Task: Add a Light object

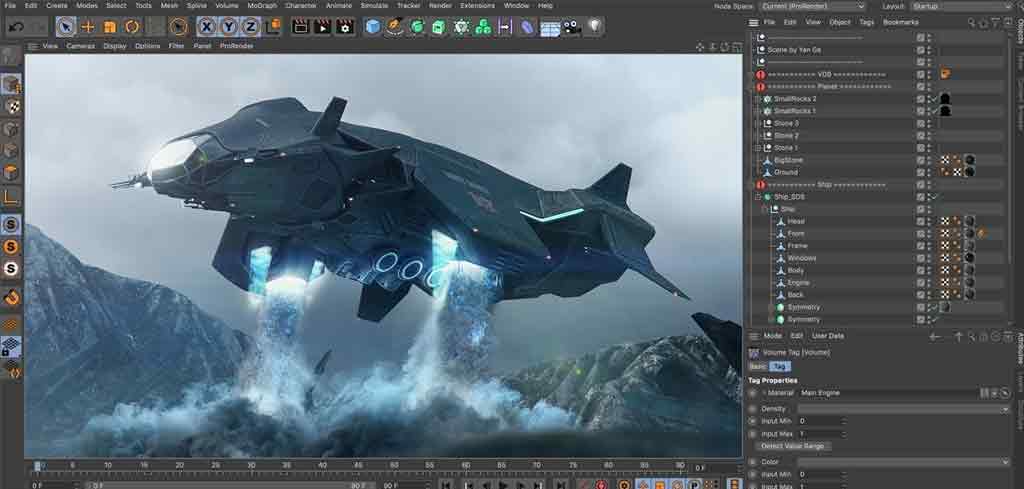Action: click(x=595, y=27)
